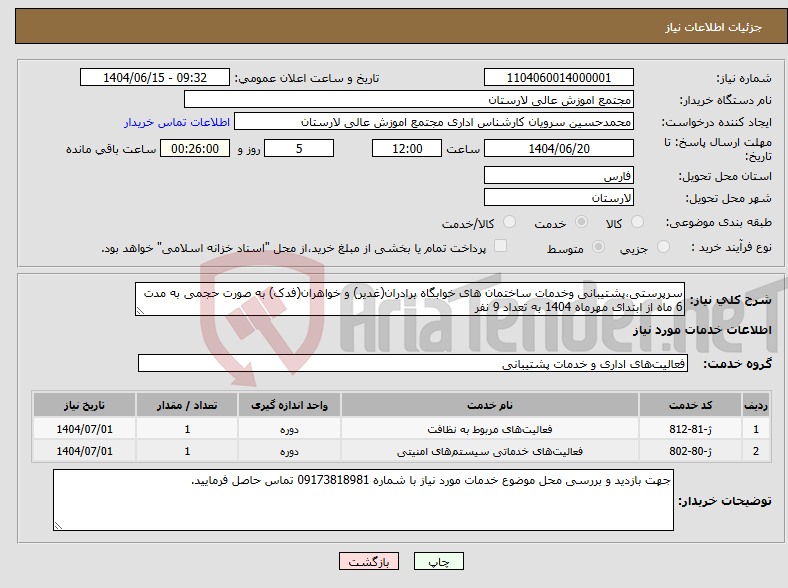The image size is (788, 588).
Task: Select the متوسط purchase type radio
Action: click(x=598, y=247)
